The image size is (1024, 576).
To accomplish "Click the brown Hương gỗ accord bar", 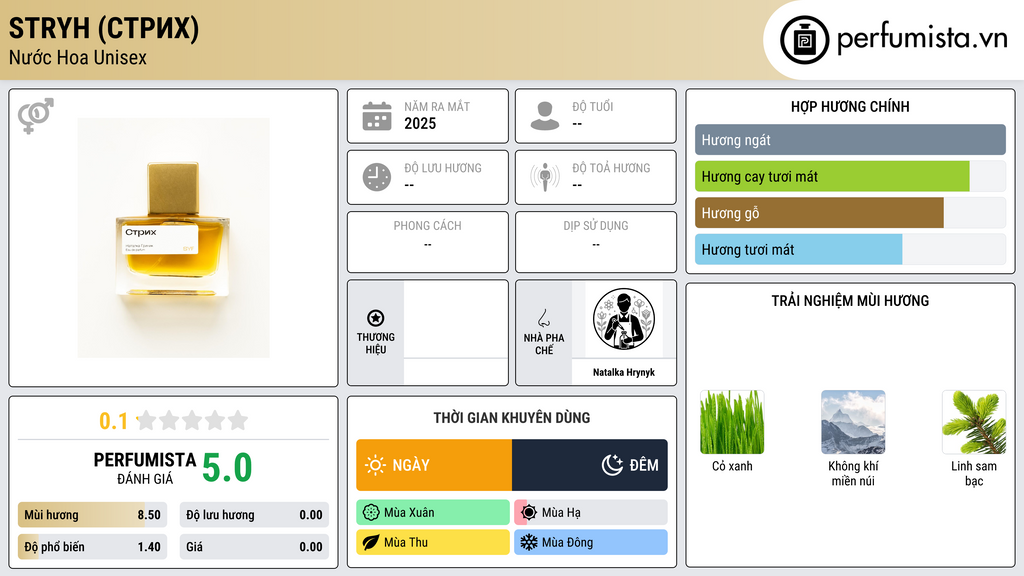I will point(819,213).
